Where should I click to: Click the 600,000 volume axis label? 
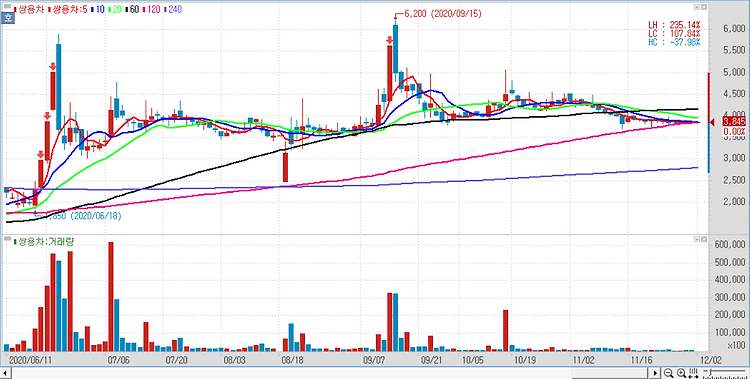pos(729,245)
